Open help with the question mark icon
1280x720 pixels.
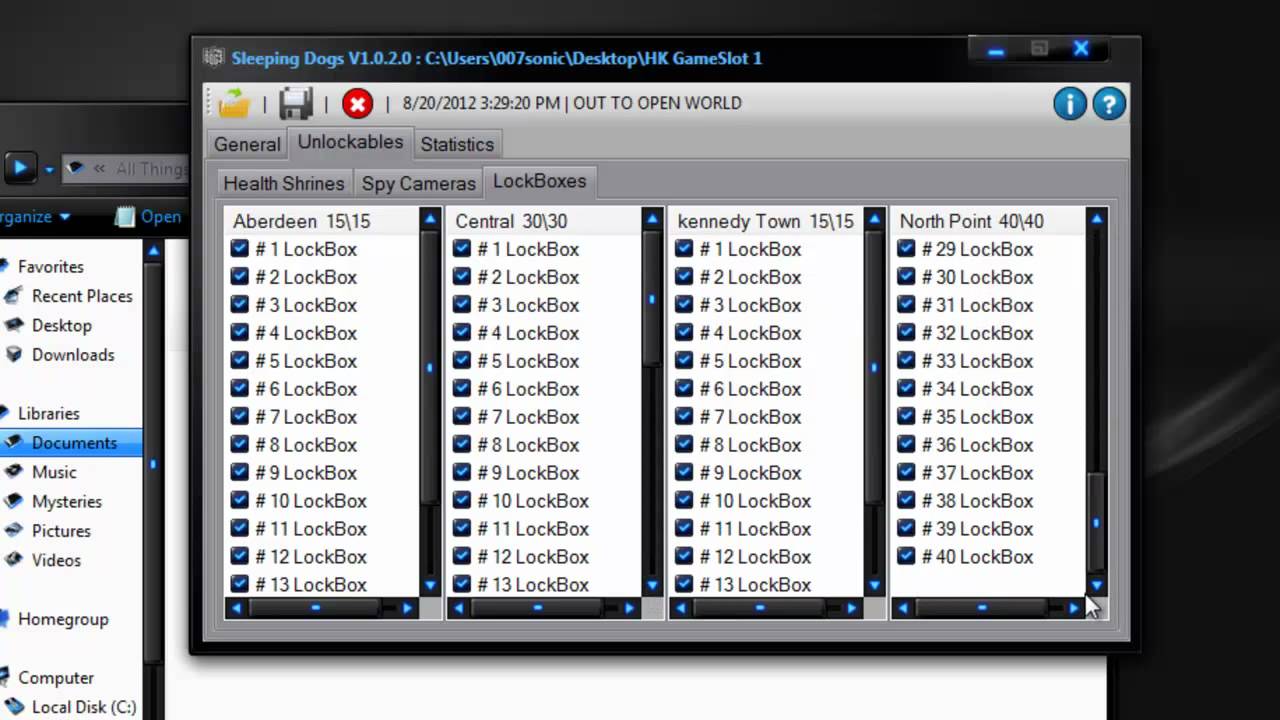[x=1109, y=103]
